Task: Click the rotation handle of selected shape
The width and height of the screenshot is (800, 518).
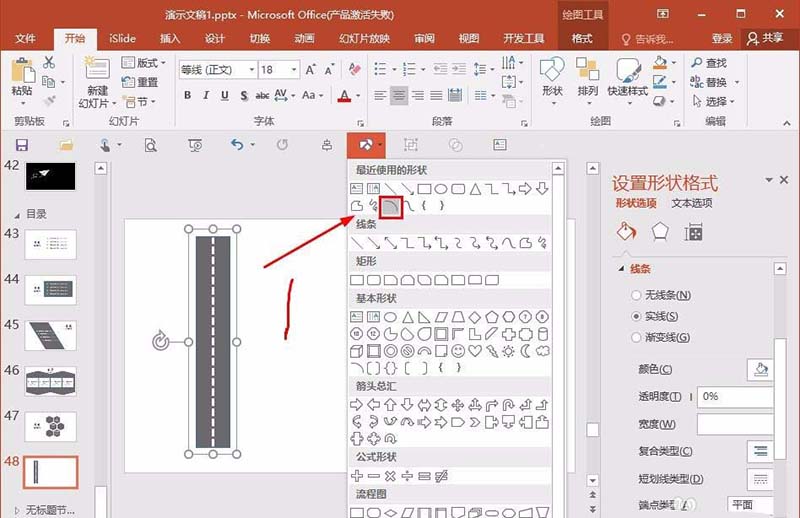Action: (x=161, y=341)
